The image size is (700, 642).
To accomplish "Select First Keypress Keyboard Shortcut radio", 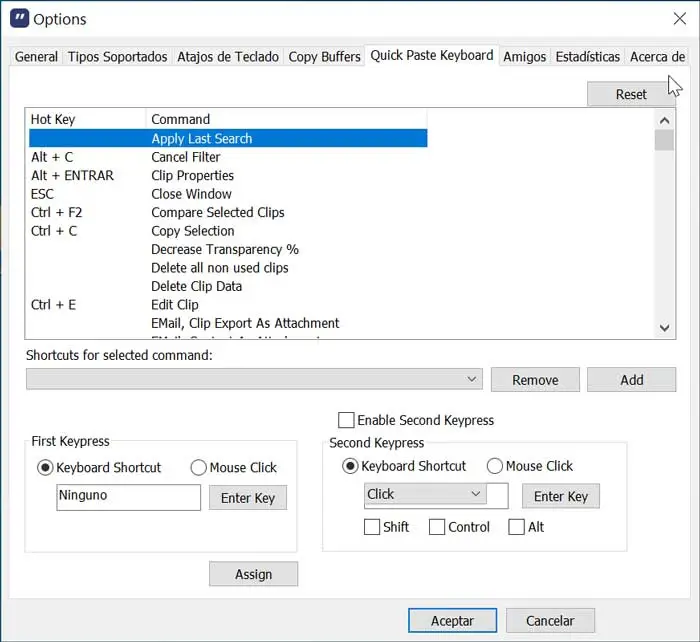I will click(x=46, y=468).
